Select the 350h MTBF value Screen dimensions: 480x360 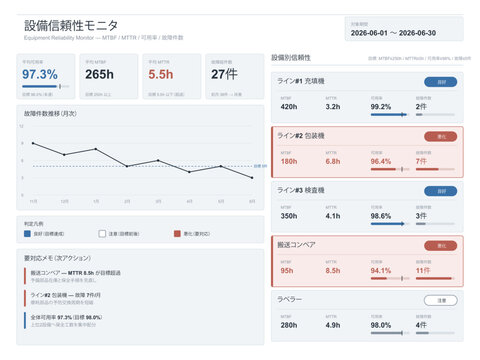tap(289, 216)
